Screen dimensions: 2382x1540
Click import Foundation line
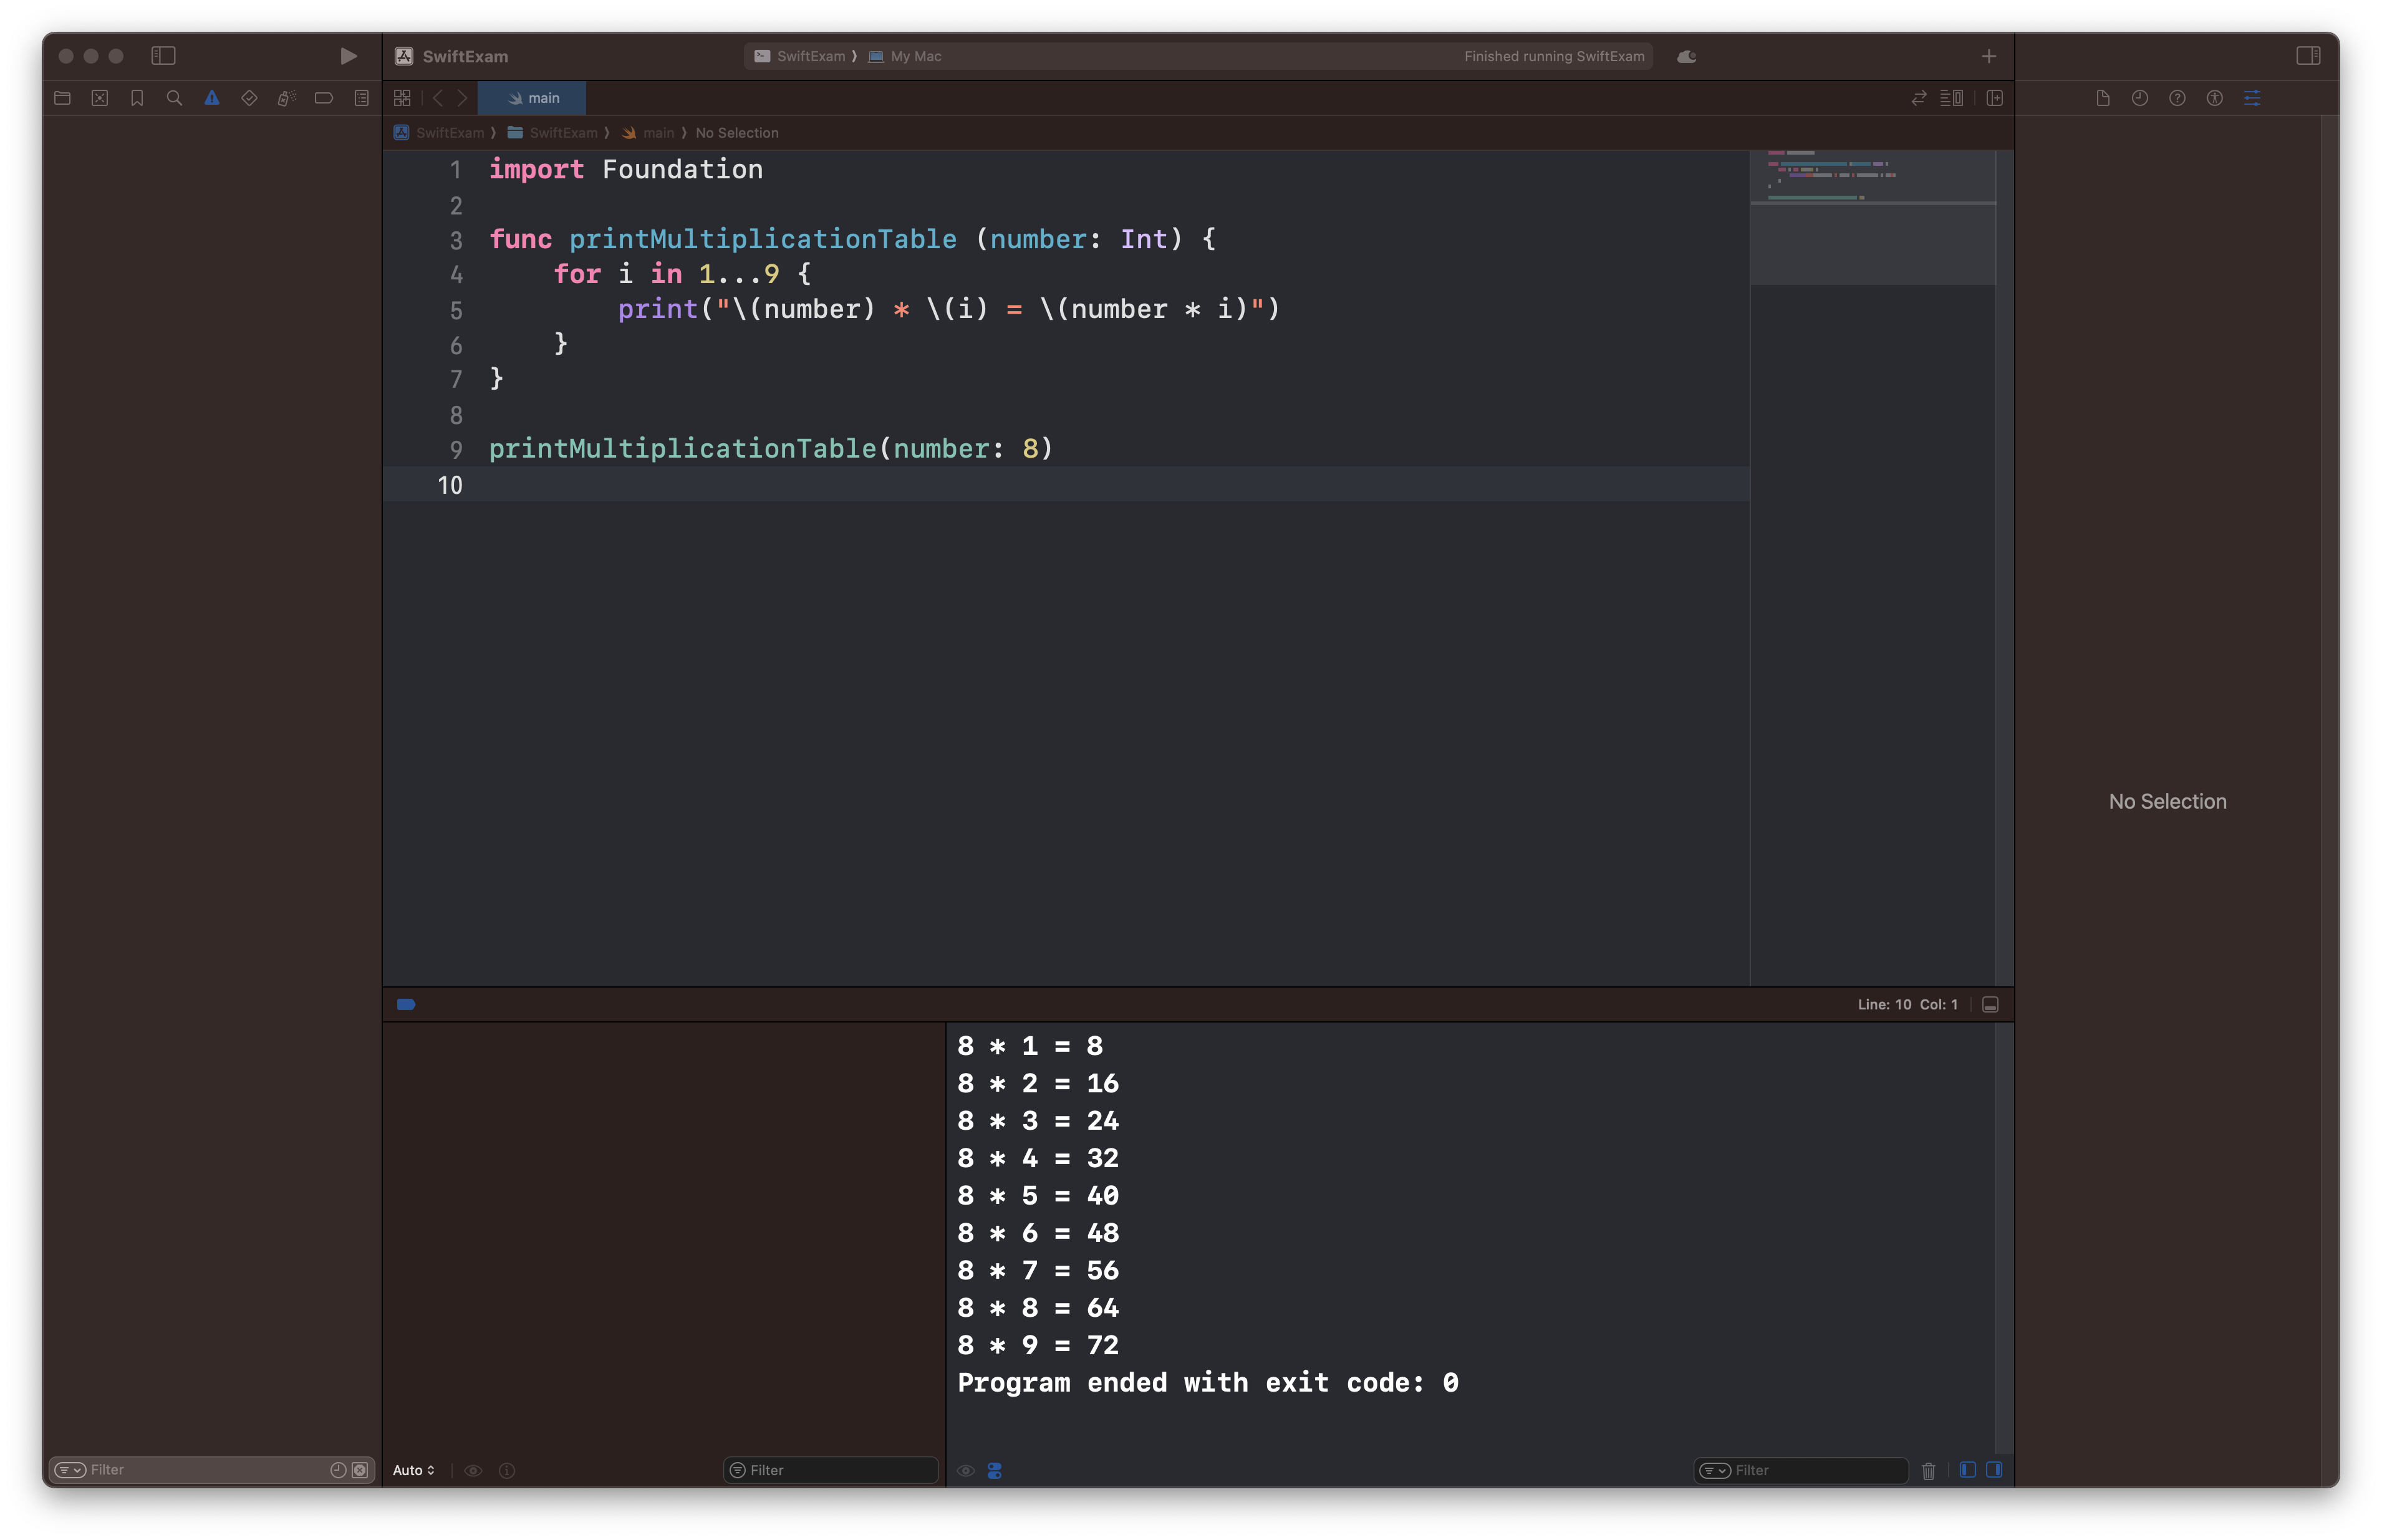[x=626, y=169]
